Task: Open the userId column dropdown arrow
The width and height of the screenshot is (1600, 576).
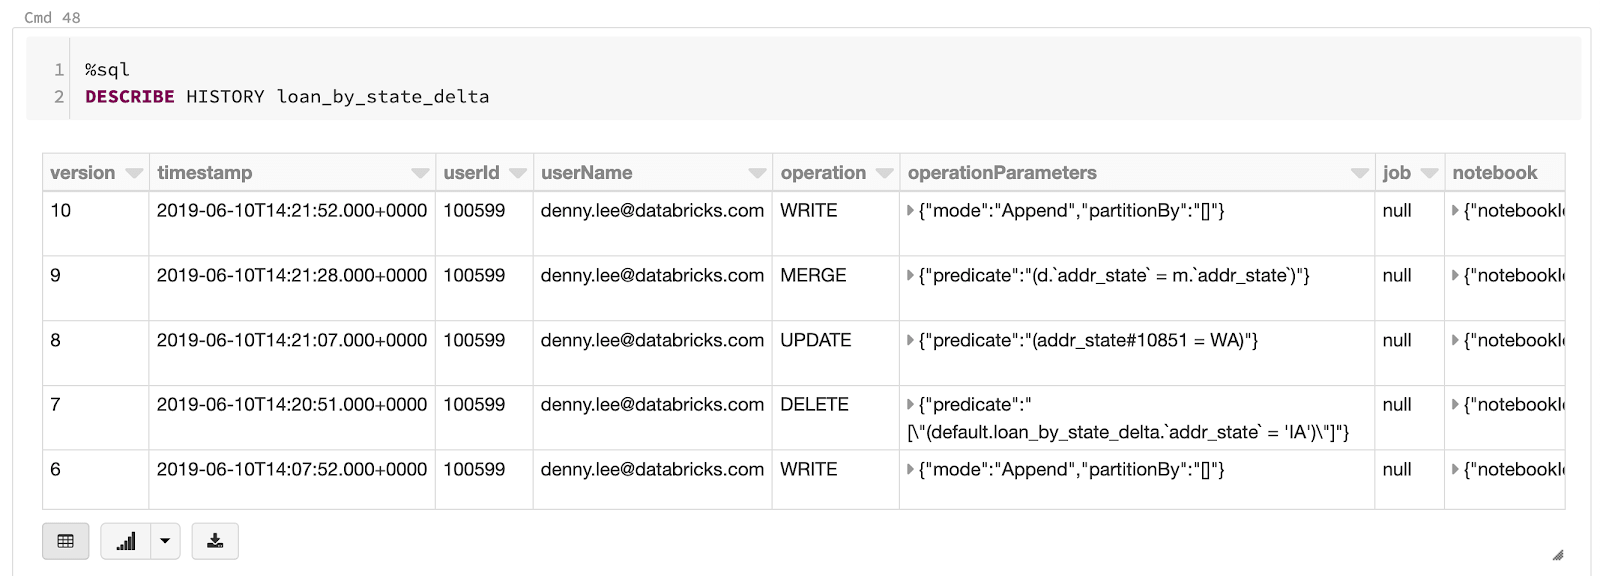Action: [518, 173]
